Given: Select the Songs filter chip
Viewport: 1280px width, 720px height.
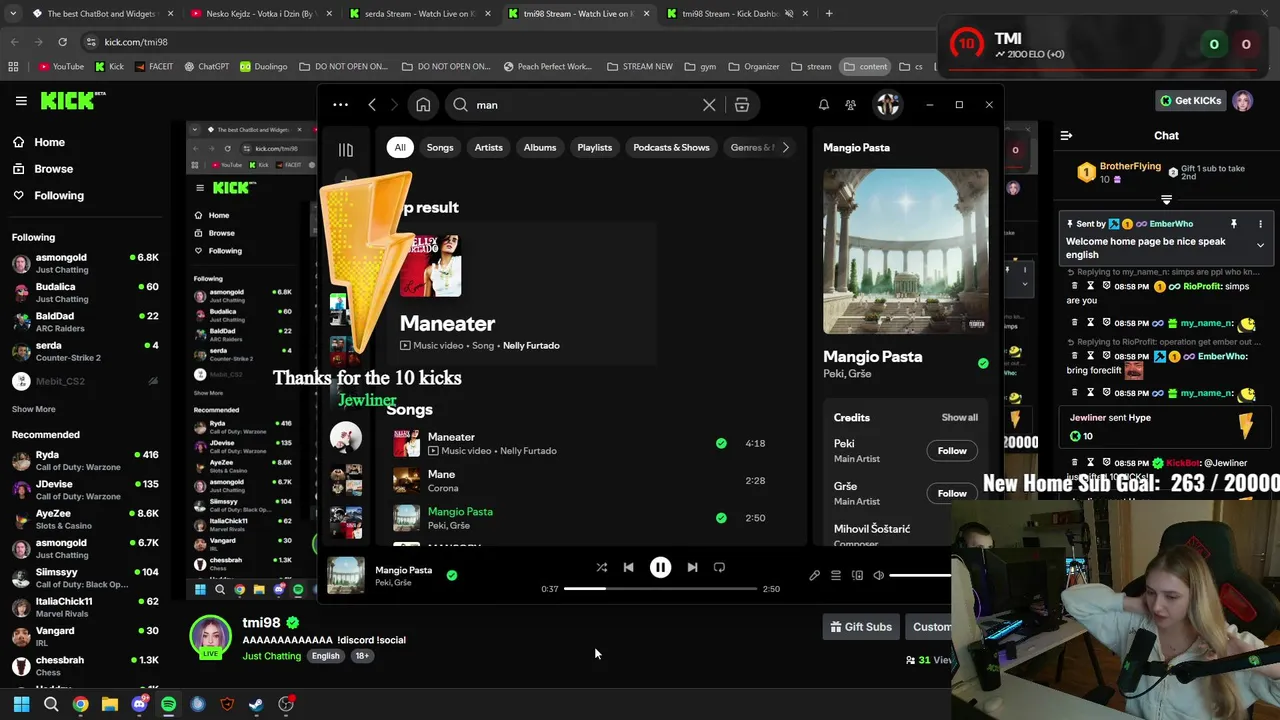Looking at the screenshot, I should tap(440, 147).
